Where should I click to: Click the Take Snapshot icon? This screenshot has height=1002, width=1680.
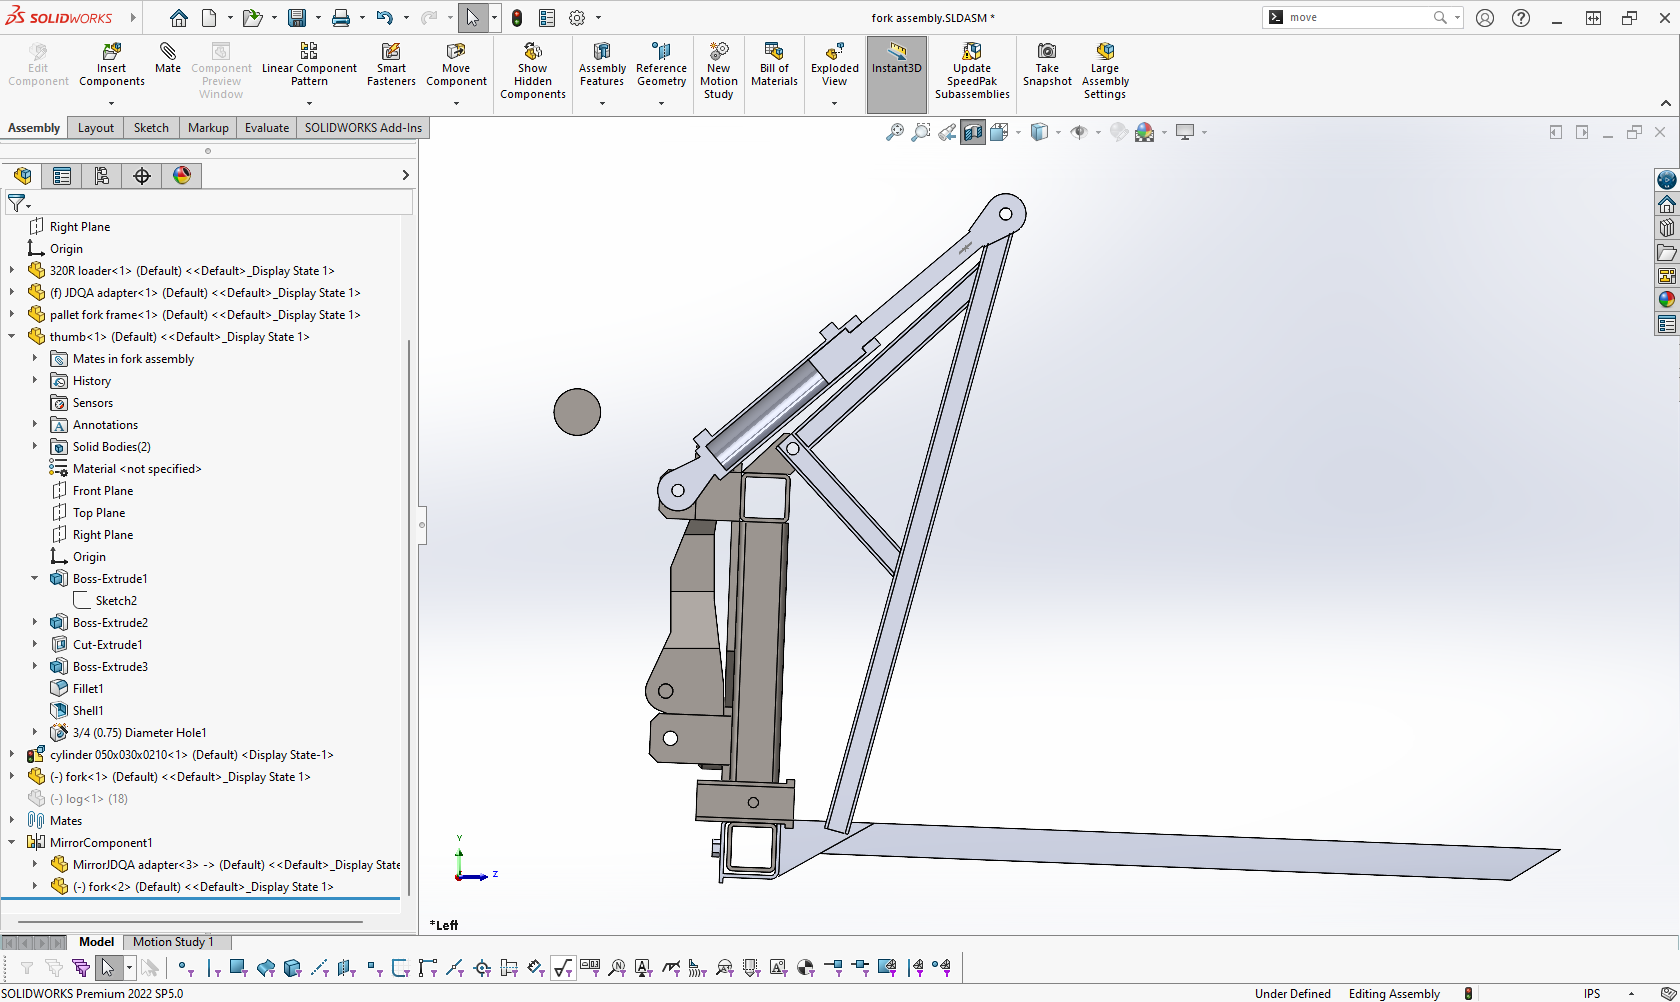[1047, 51]
